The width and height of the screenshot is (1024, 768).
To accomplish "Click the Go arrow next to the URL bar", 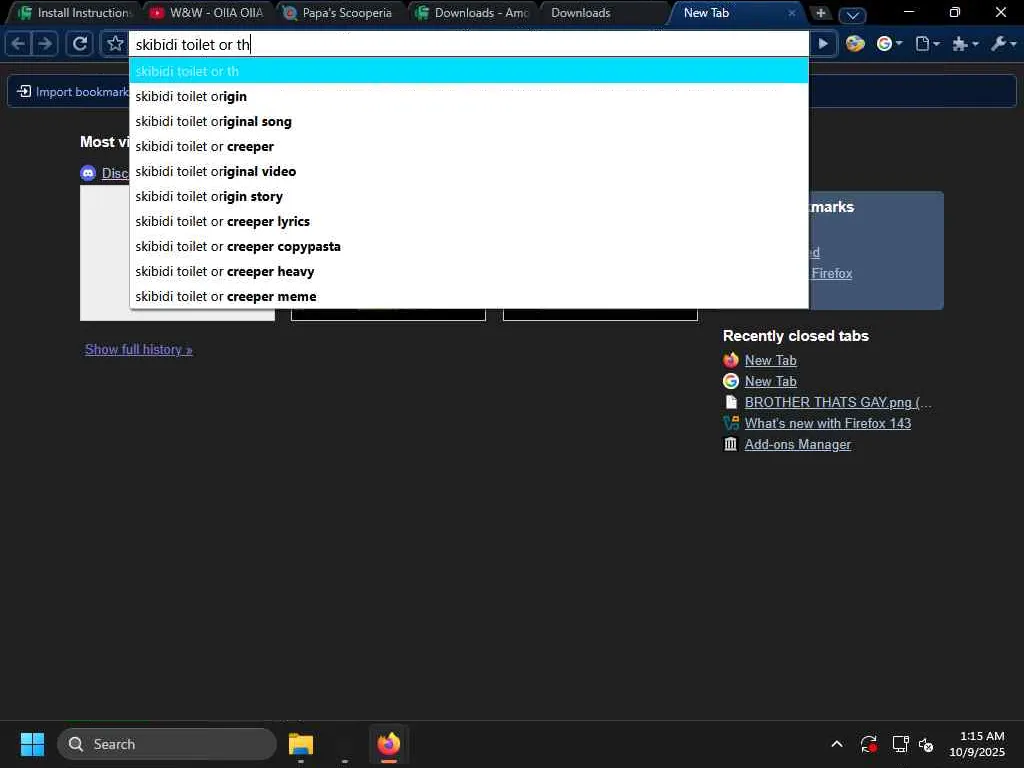I will (823, 44).
